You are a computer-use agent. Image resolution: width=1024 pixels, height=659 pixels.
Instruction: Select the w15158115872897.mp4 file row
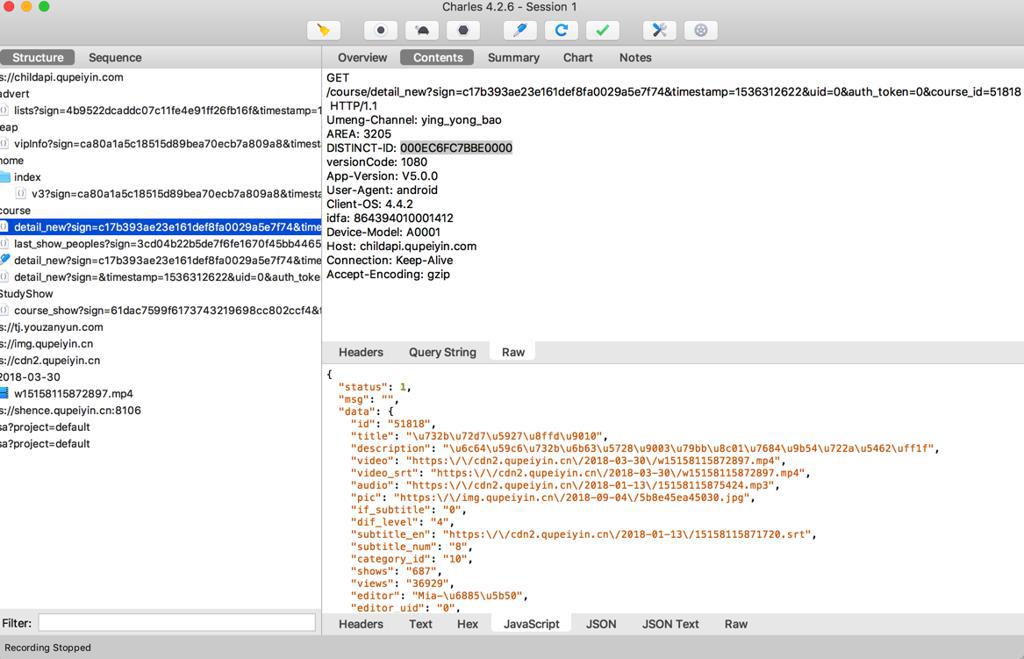click(x=73, y=393)
